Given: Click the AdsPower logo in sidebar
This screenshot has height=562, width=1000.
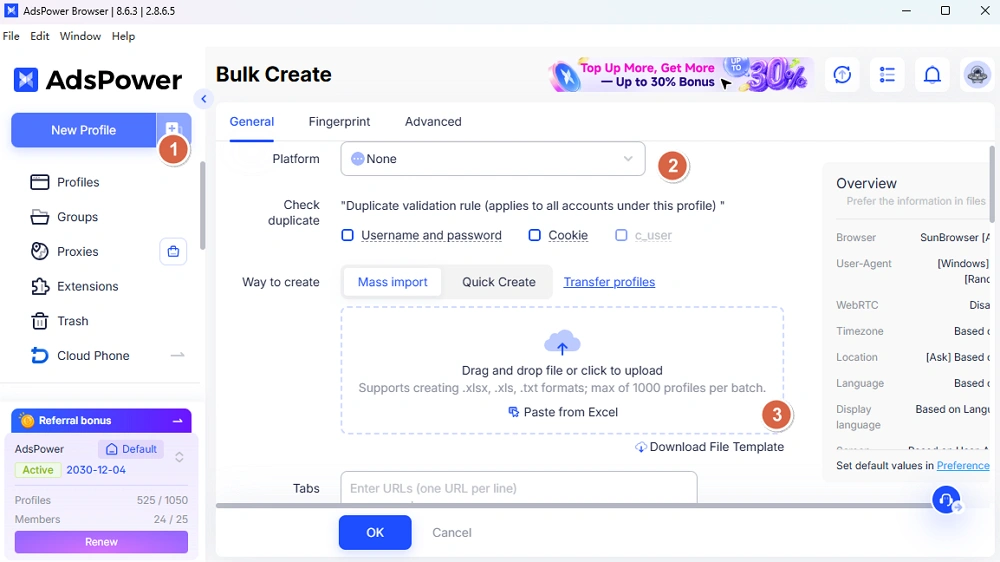Looking at the screenshot, I should coord(98,80).
